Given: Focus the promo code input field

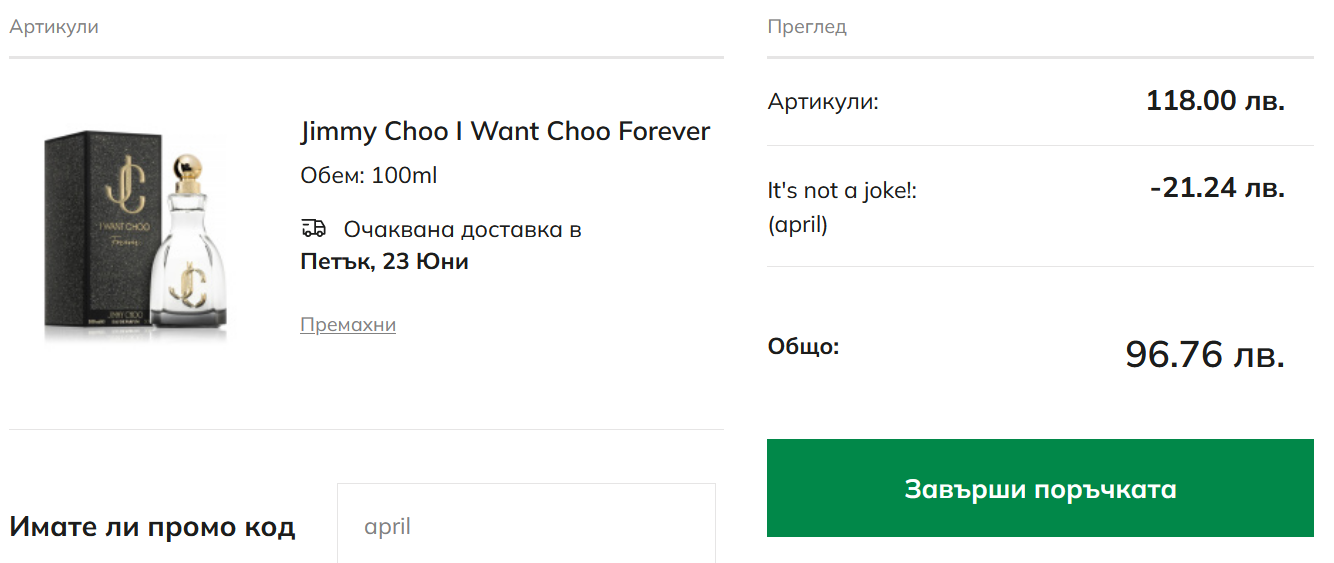Looking at the screenshot, I should point(526,526).
